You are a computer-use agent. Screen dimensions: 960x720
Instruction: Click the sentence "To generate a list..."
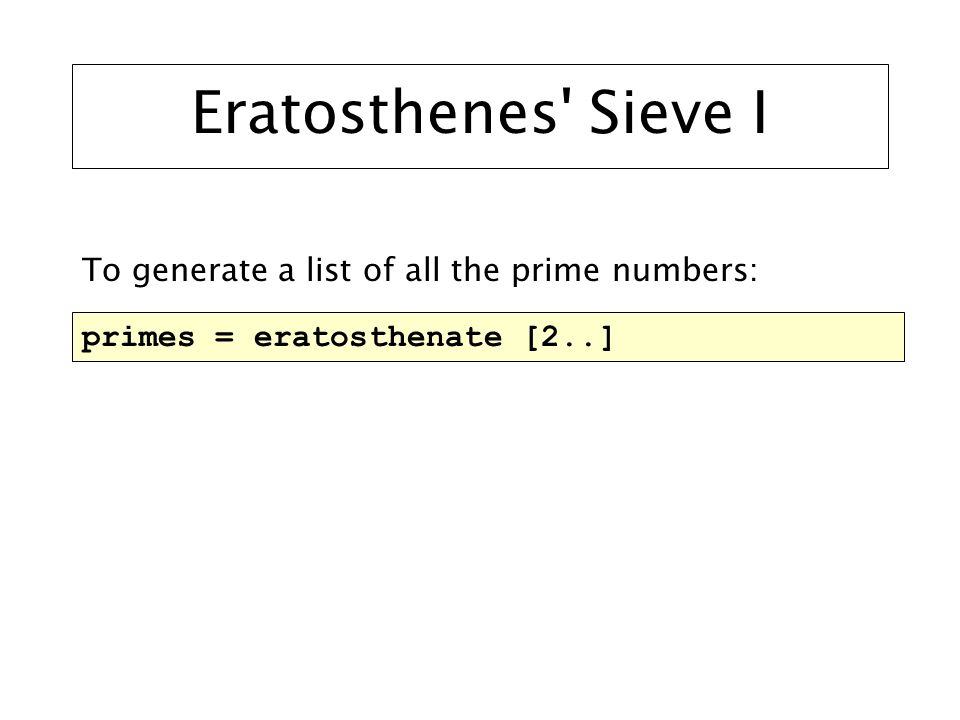click(x=419, y=271)
